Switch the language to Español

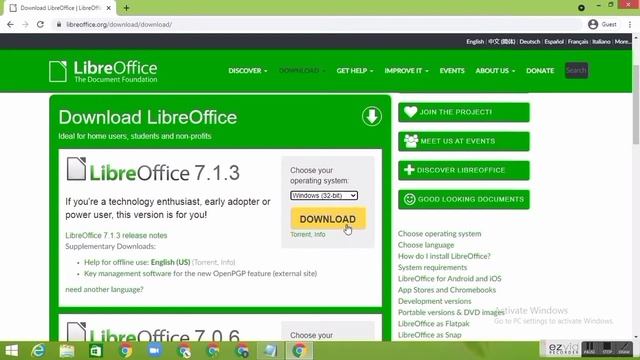tap(554, 42)
